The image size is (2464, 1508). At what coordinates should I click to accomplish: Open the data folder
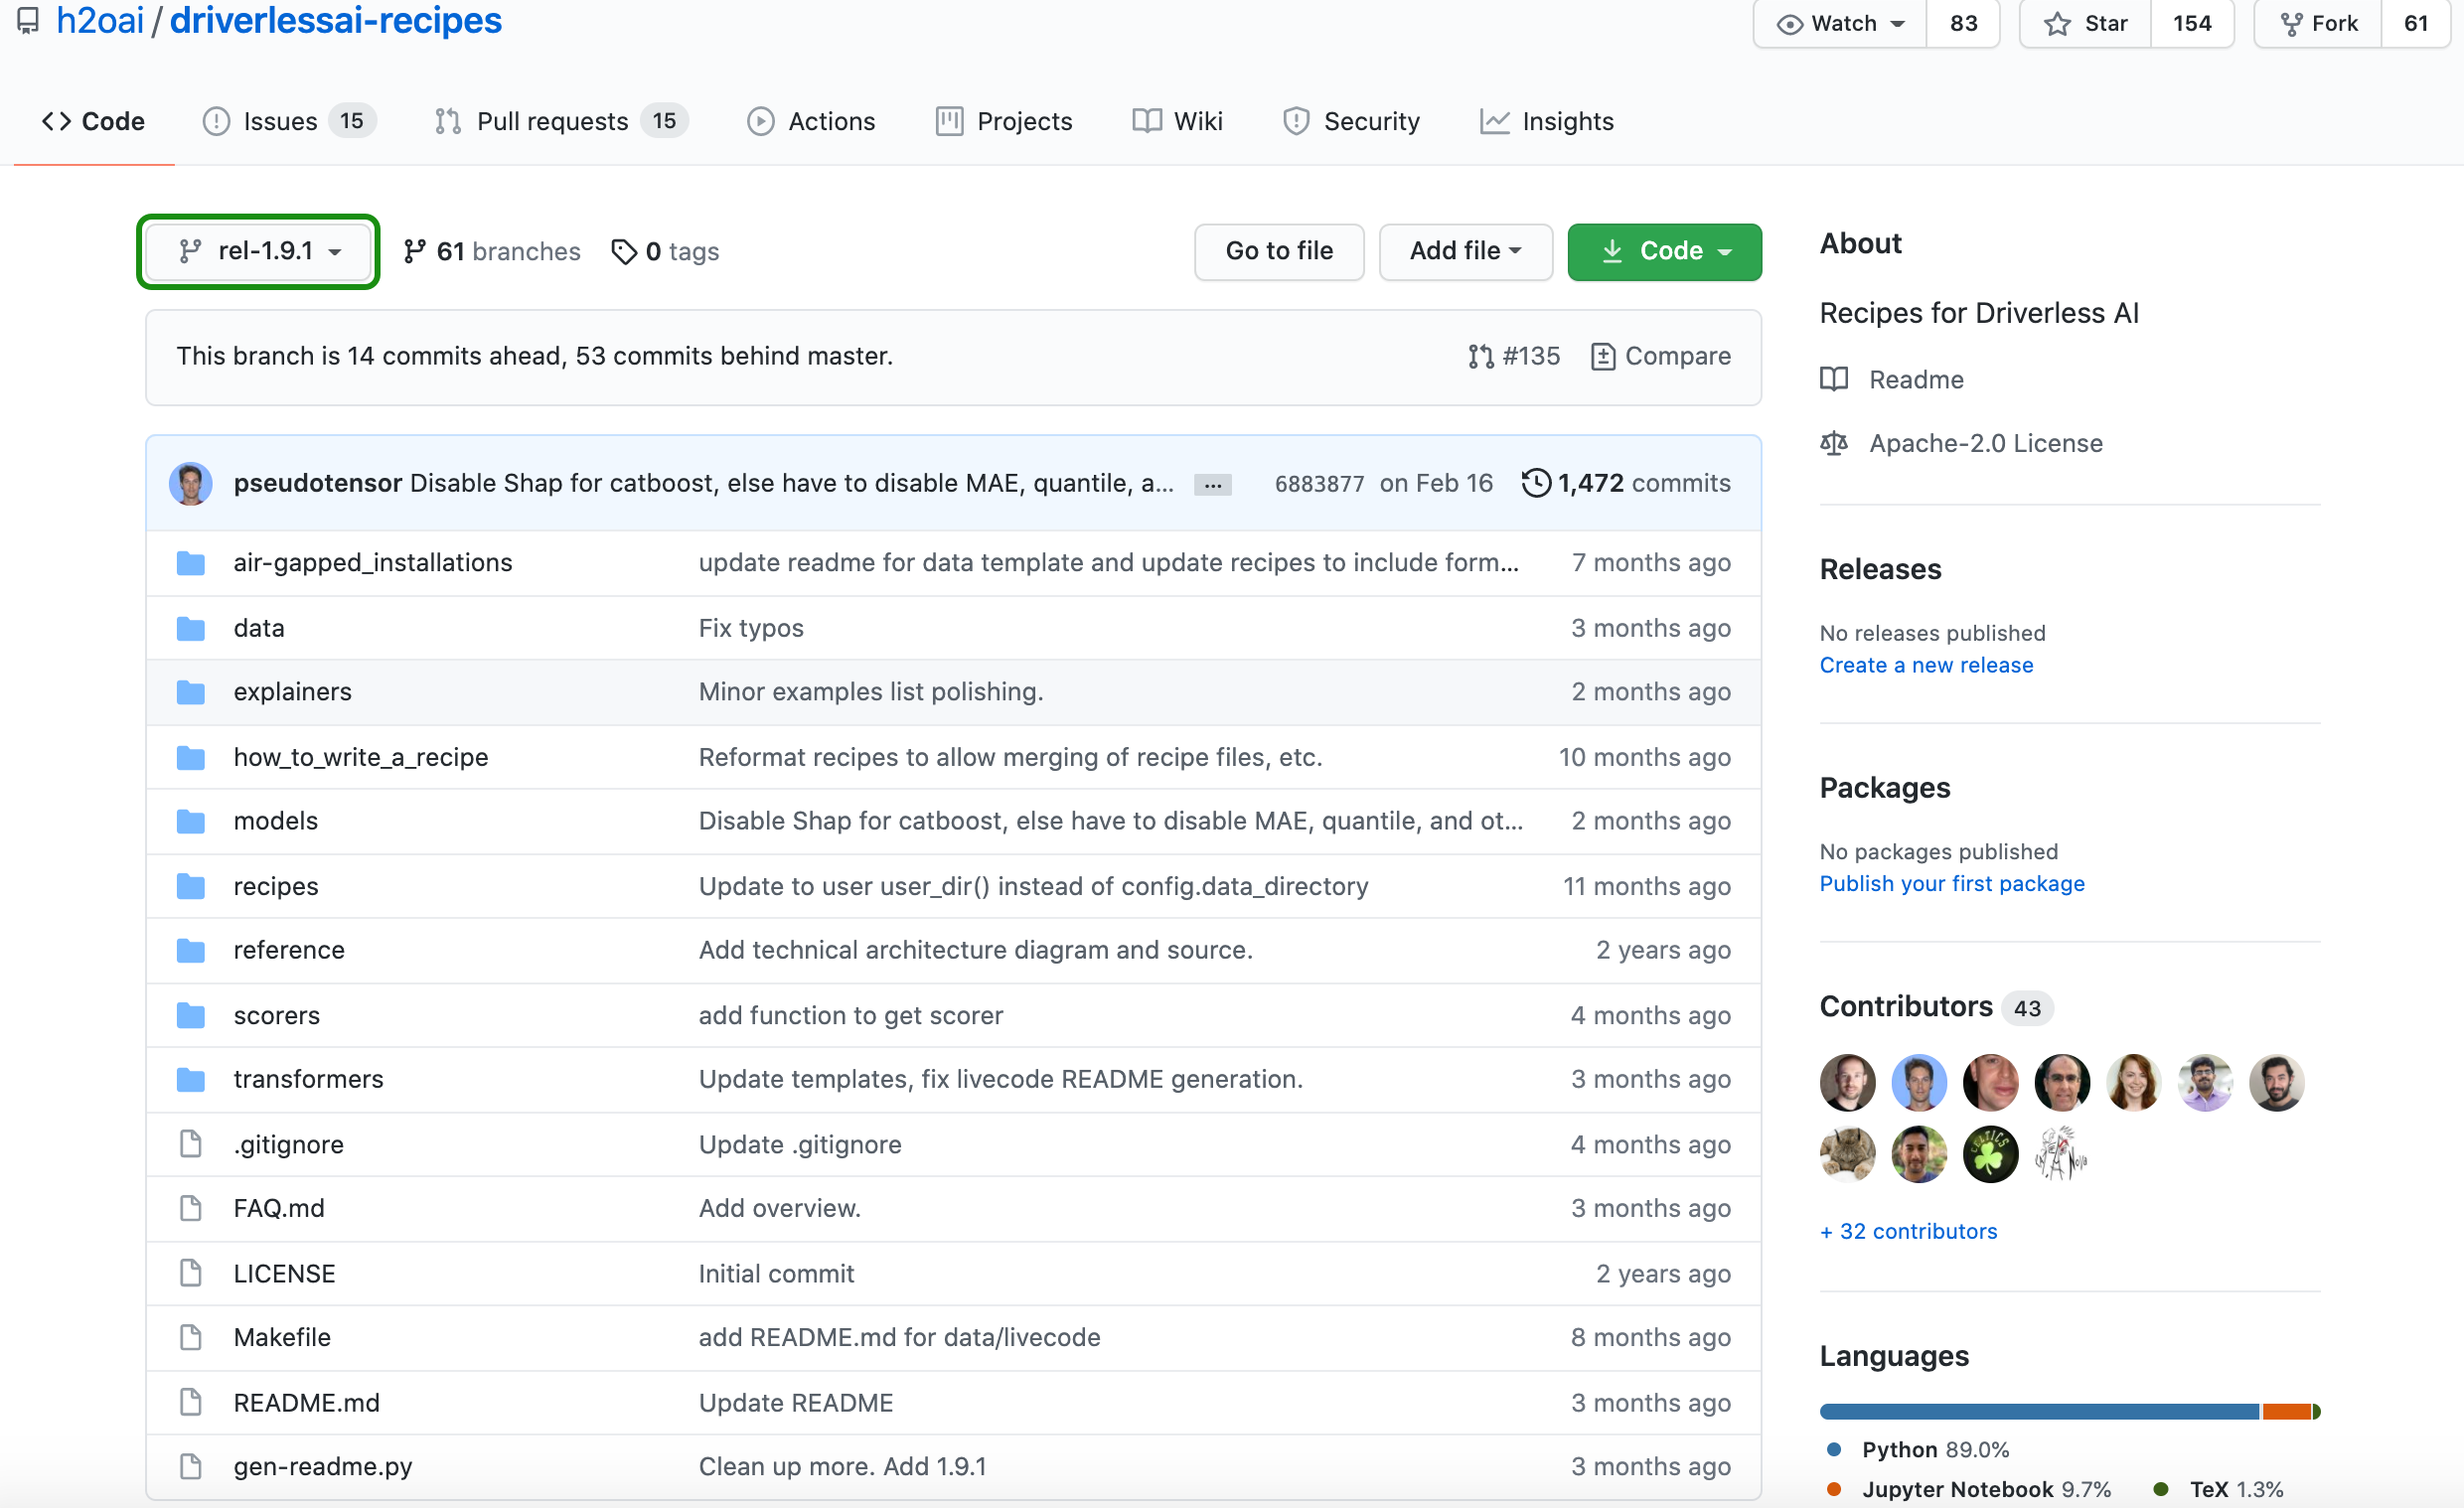(259, 628)
